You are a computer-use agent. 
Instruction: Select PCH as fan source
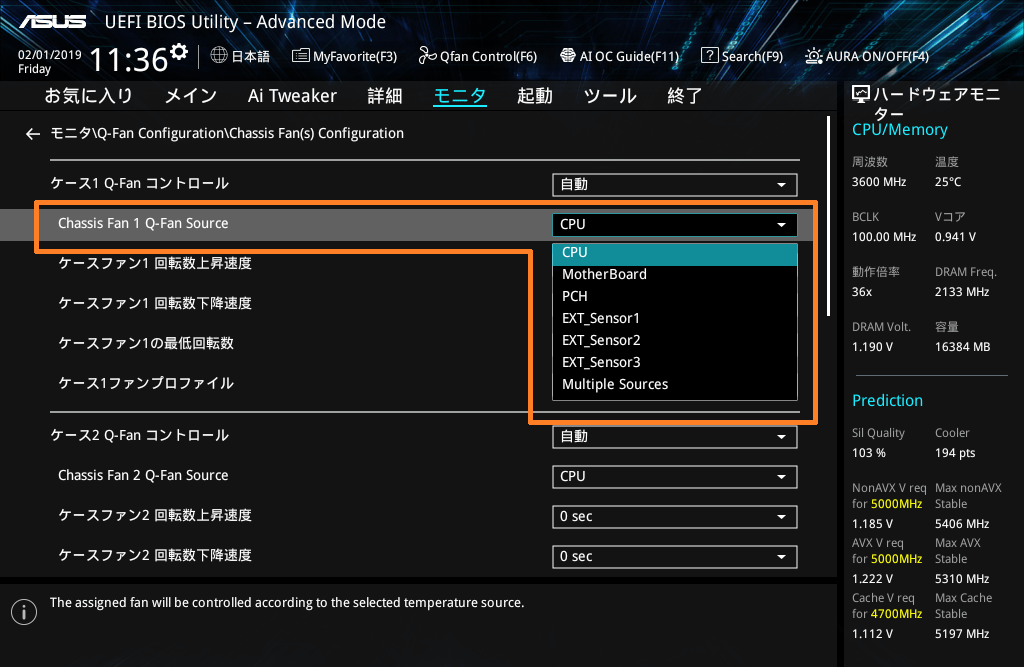675,297
